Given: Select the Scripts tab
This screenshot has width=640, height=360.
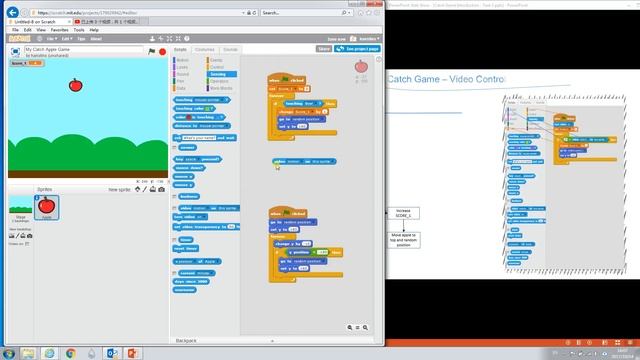Looking at the screenshot, I should click(180, 49).
